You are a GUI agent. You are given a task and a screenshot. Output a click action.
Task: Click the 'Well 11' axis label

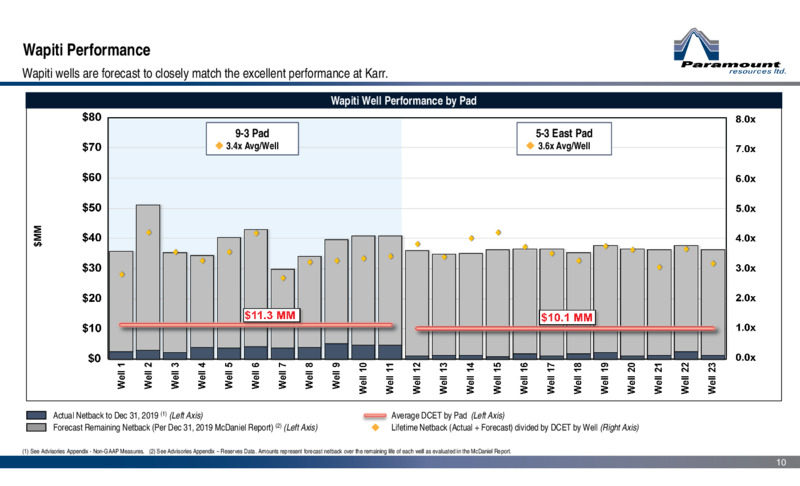(390, 378)
